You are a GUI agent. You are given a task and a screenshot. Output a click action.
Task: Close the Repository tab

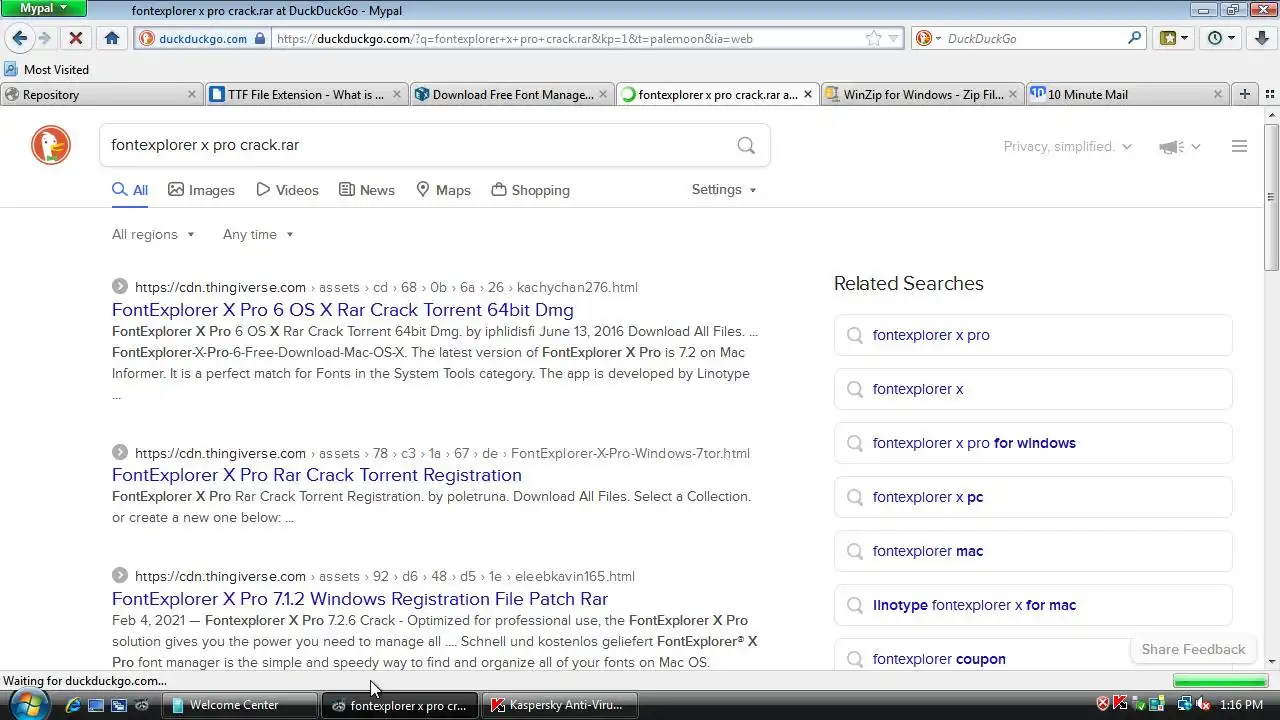point(192,94)
